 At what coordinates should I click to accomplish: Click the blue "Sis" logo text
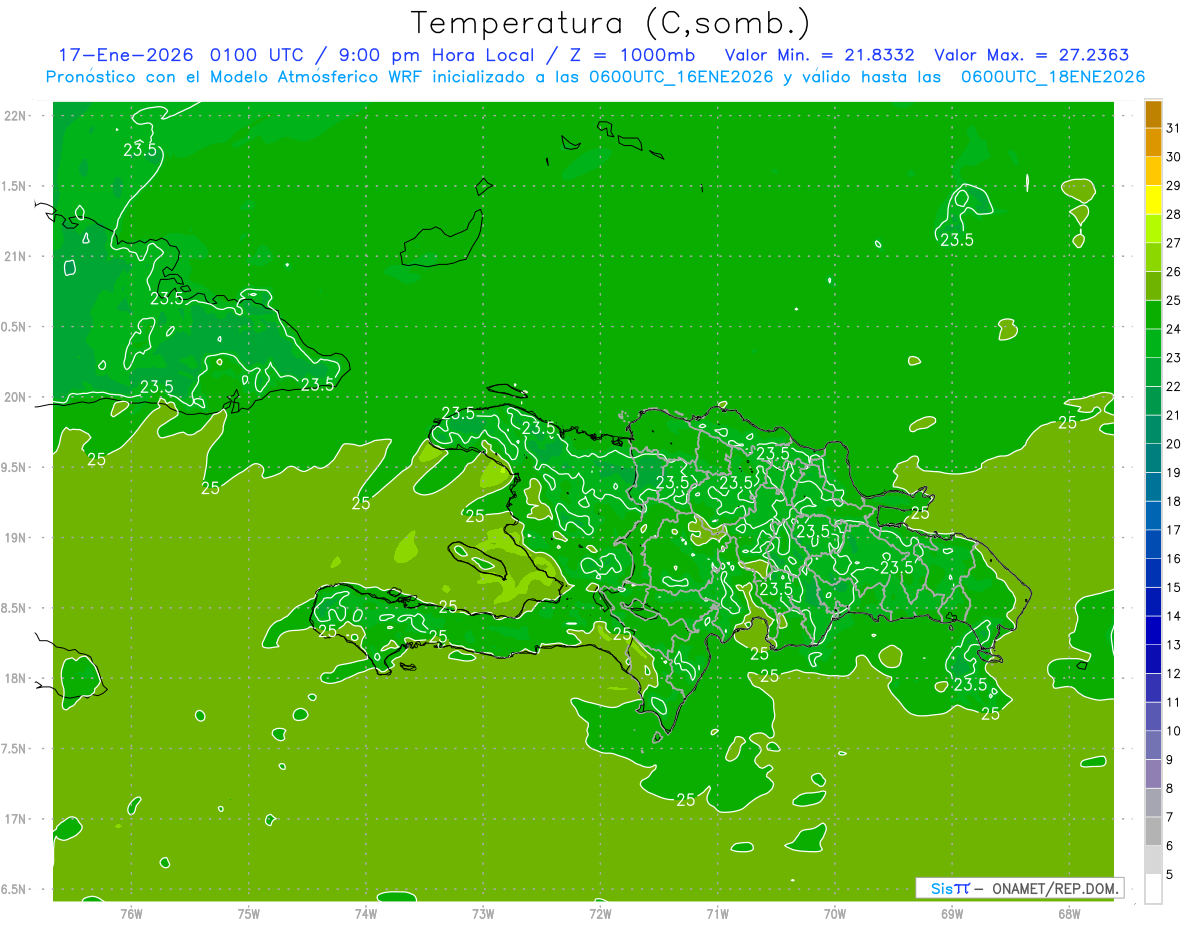pyautogui.click(x=942, y=888)
